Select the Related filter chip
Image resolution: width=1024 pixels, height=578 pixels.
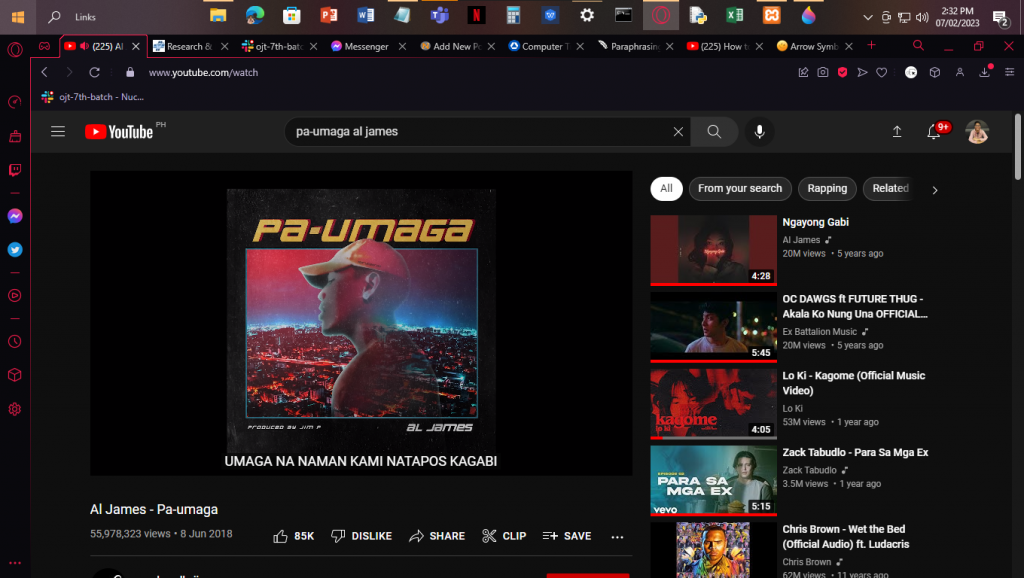(x=889, y=189)
